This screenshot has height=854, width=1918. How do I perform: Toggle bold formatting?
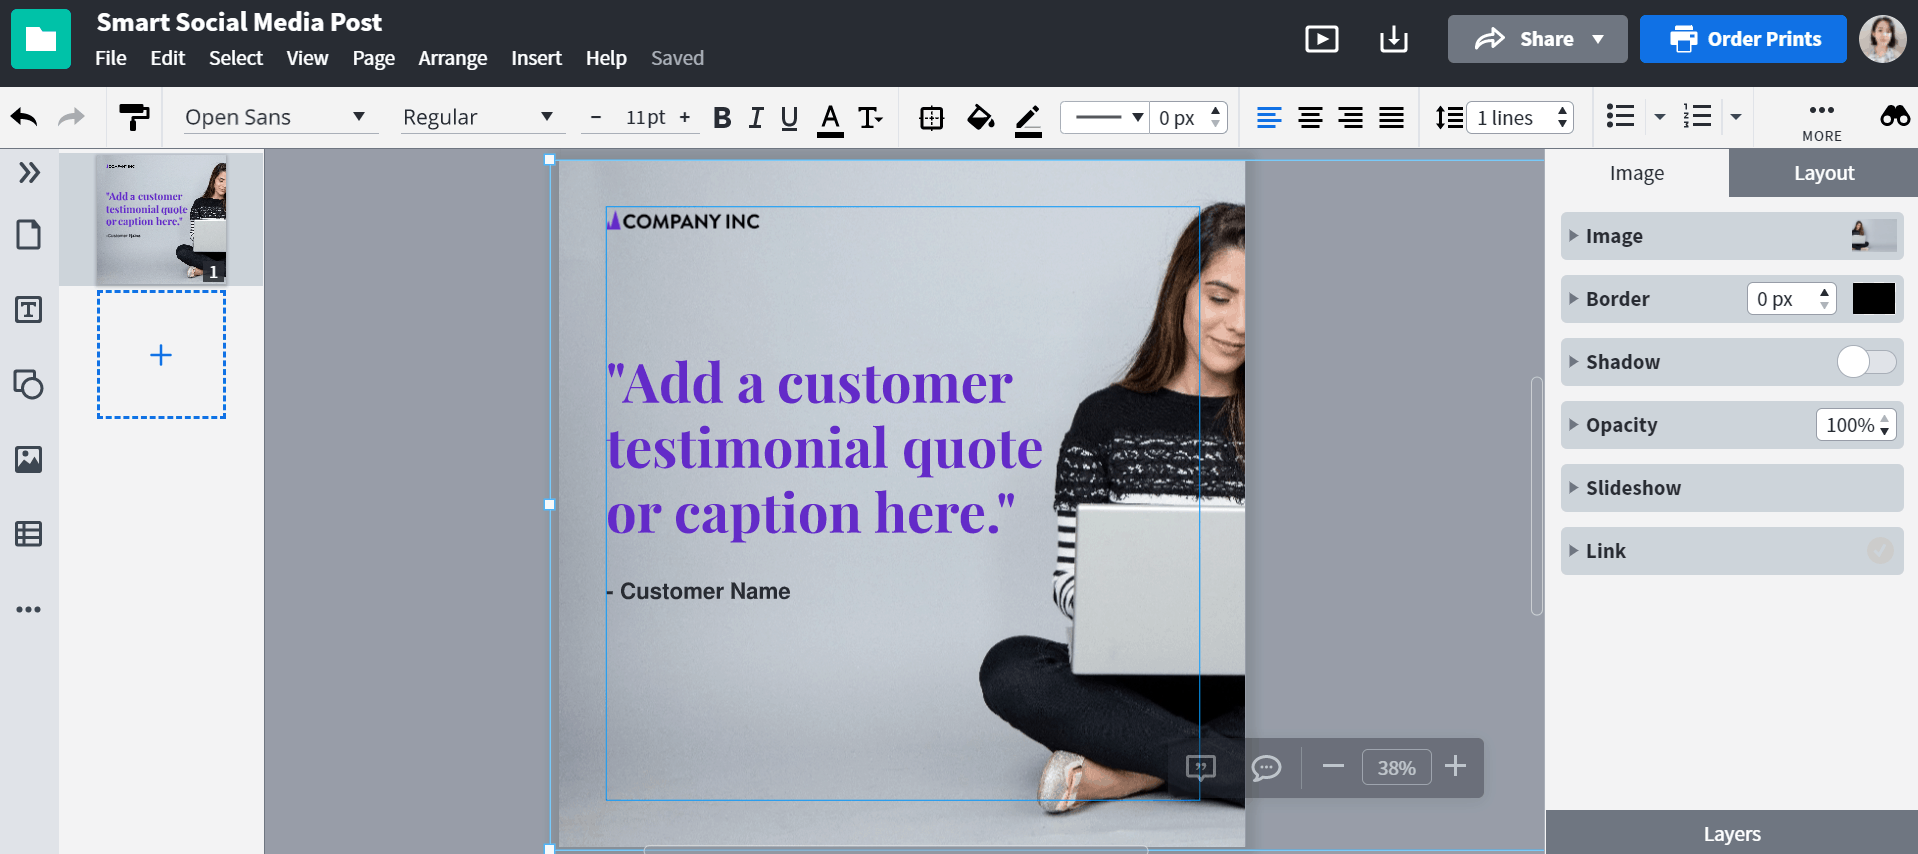722,118
